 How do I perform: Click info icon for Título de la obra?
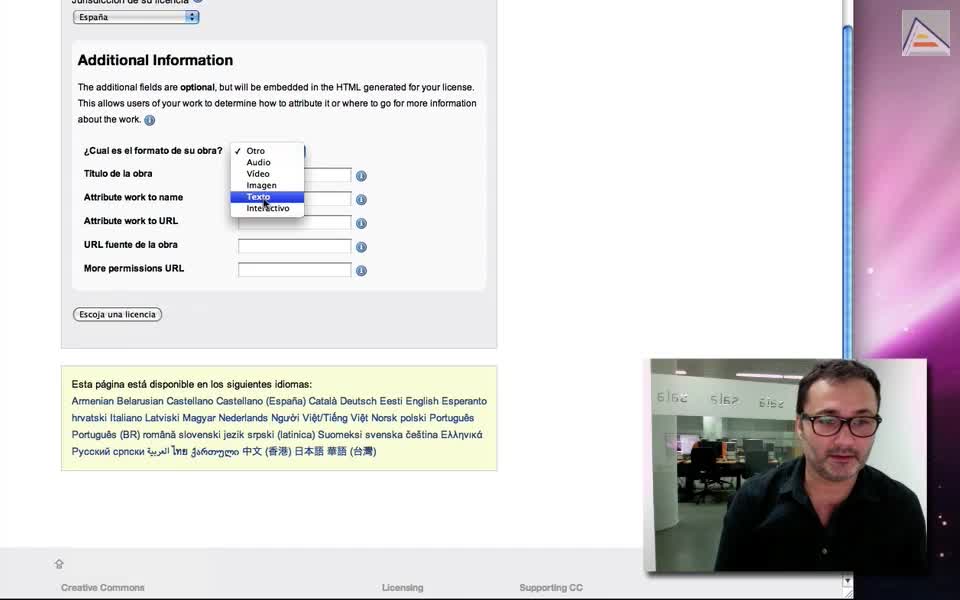click(x=361, y=176)
